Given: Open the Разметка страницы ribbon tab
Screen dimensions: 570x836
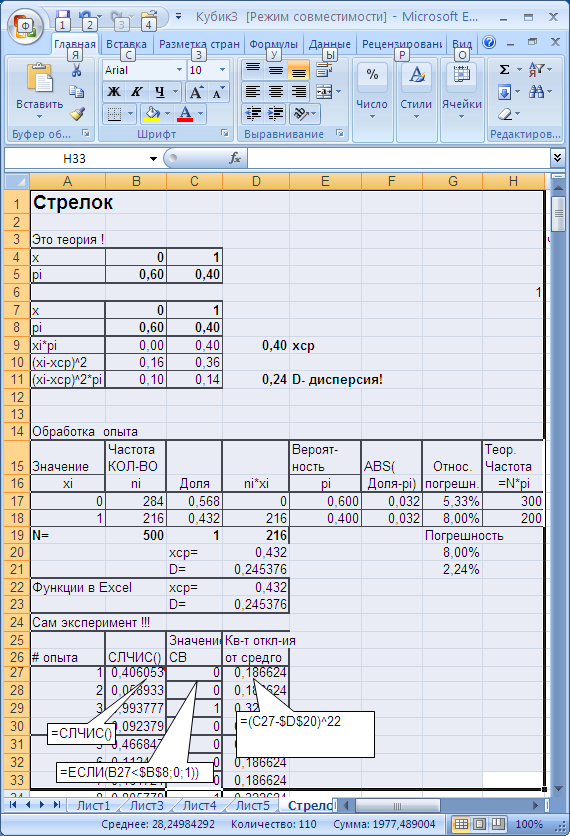Looking at the screenshot, I should [199, 44].
